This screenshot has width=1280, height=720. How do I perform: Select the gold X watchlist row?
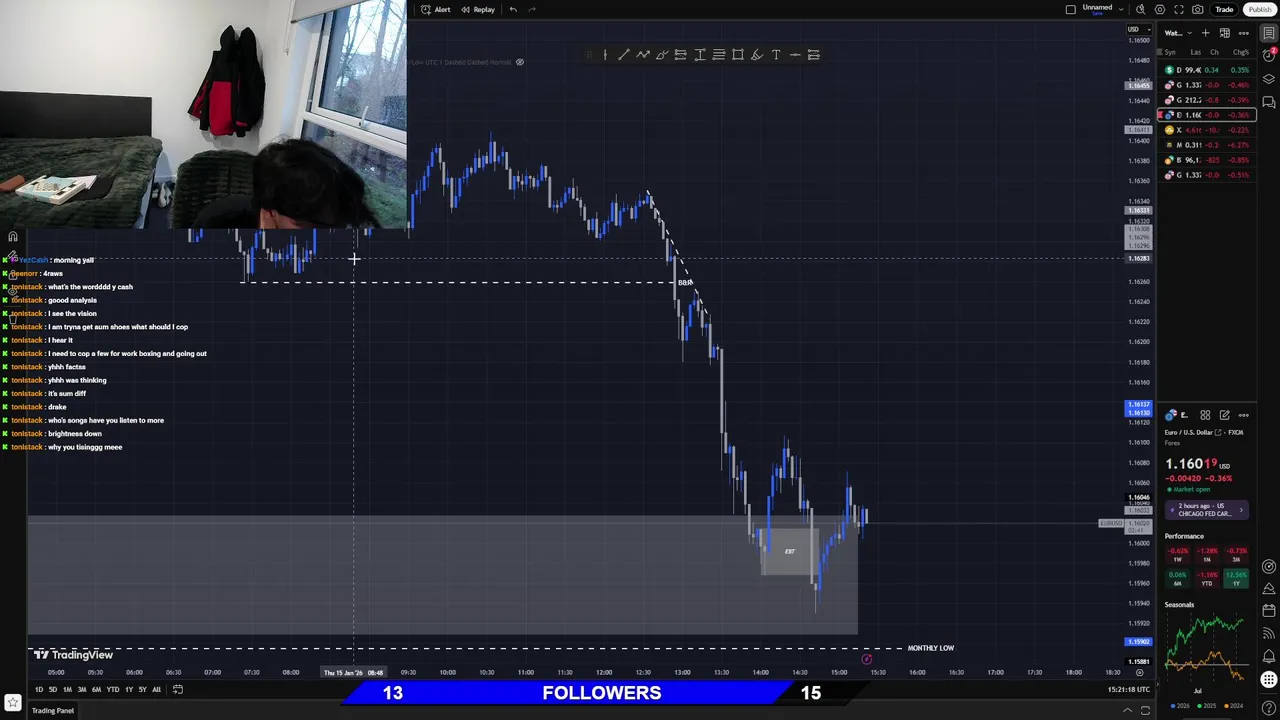click(1206, 130)
